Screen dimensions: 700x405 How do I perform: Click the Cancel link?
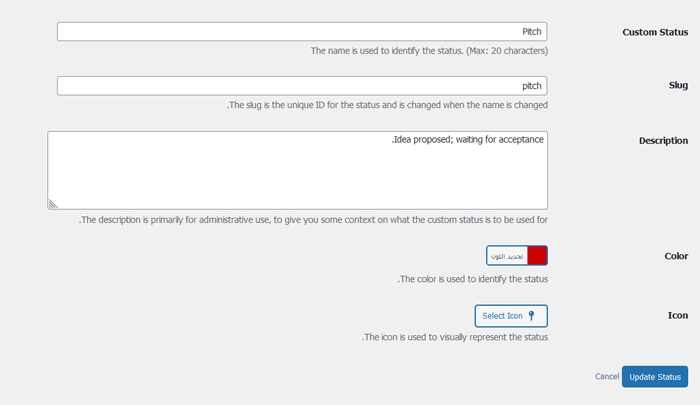607,377
